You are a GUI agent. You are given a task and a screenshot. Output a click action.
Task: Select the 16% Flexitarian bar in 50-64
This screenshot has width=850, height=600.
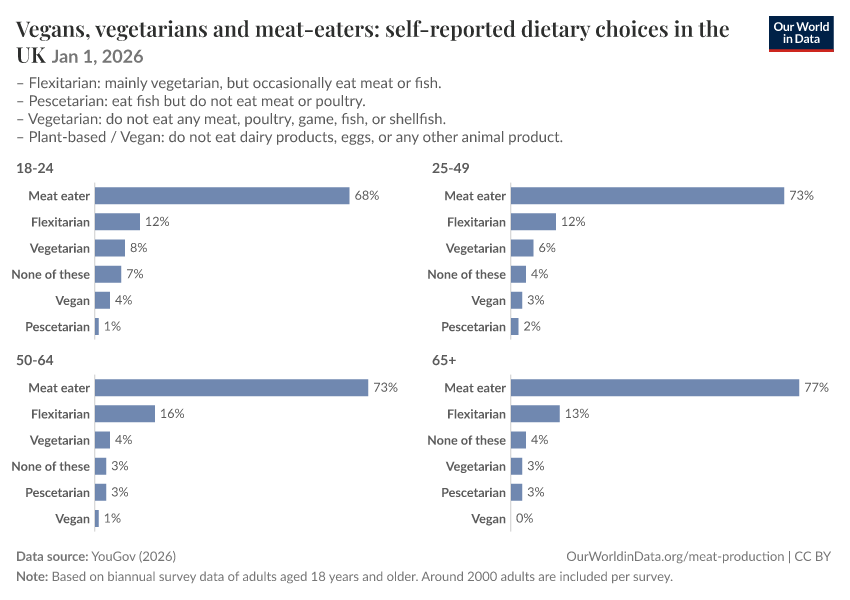click(125, 414)
